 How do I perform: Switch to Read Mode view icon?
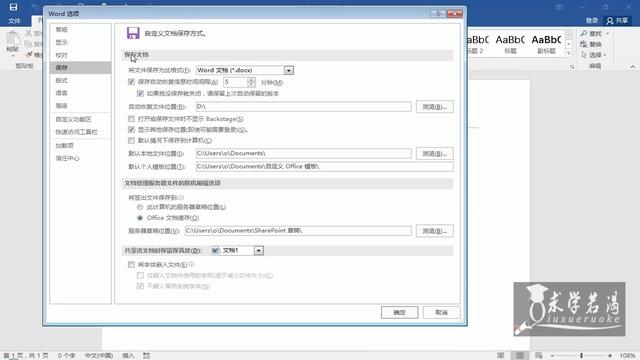tap(500, 356)
